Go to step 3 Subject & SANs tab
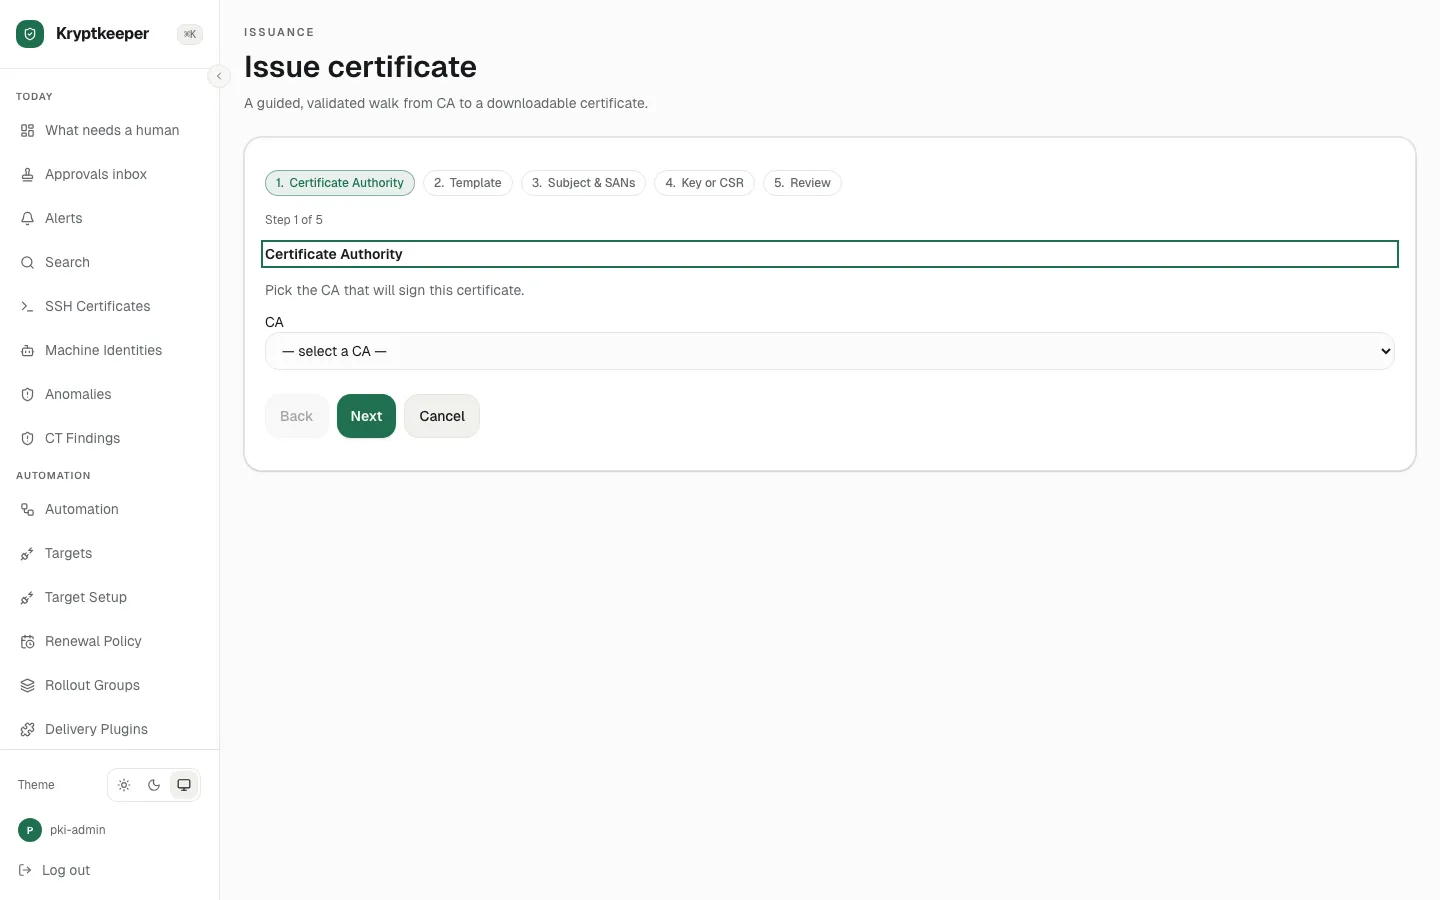The width and height of the screenshot is (1440, 900). point(583,183)
